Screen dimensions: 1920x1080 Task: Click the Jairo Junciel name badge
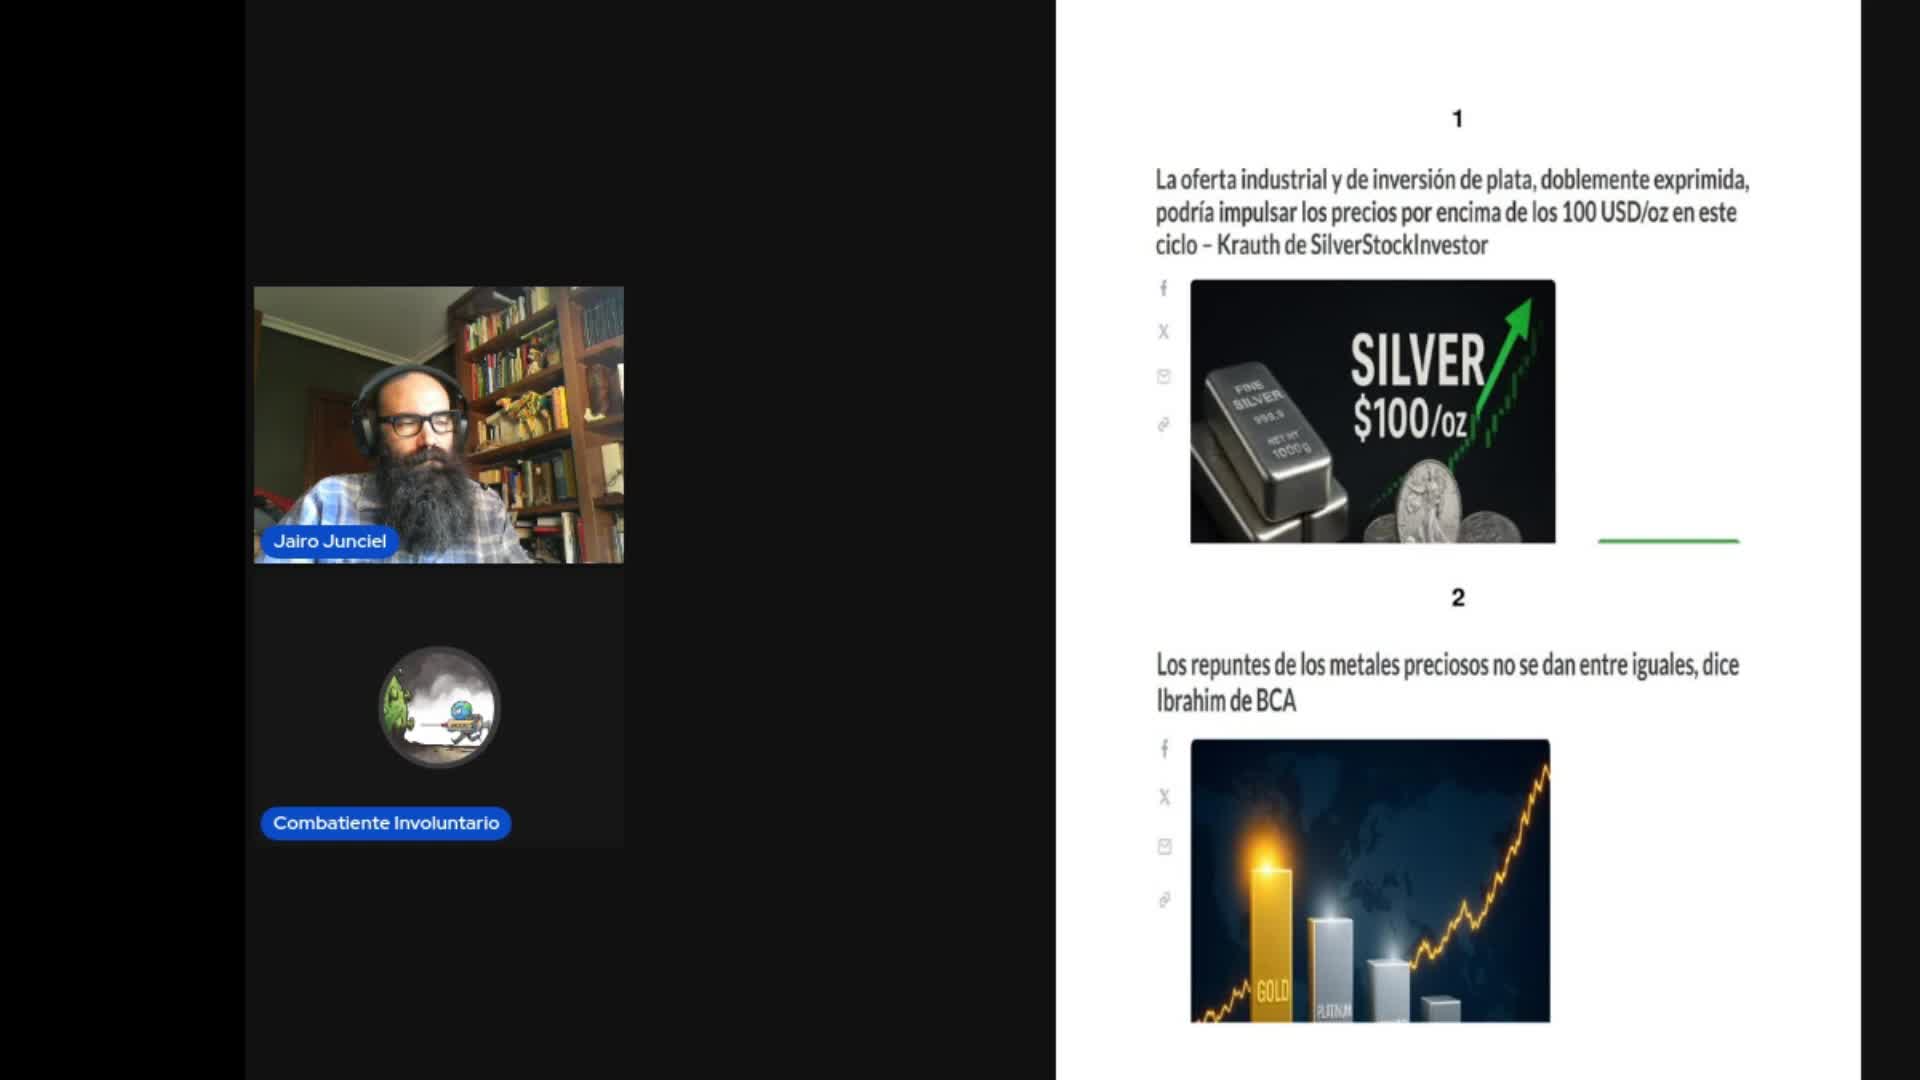329,541
